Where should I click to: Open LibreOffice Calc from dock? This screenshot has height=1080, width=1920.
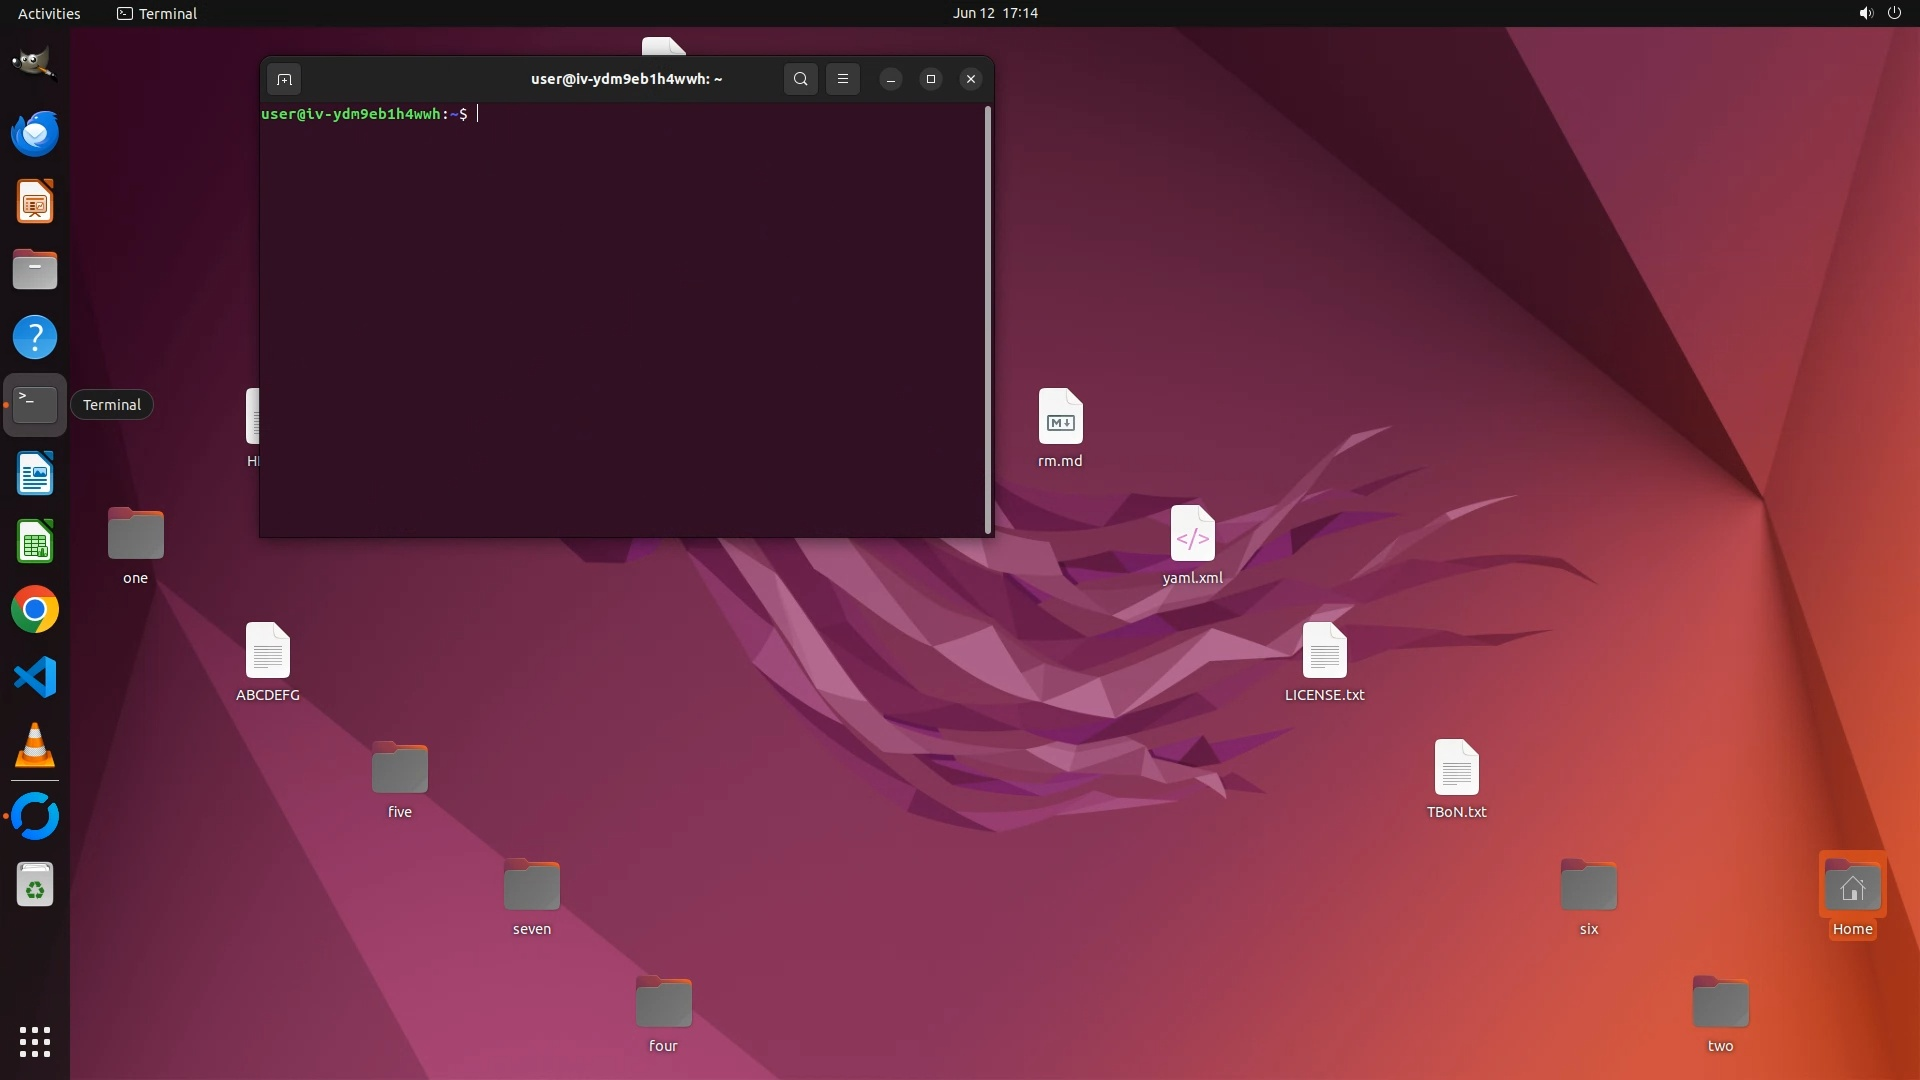coord(34,542)
